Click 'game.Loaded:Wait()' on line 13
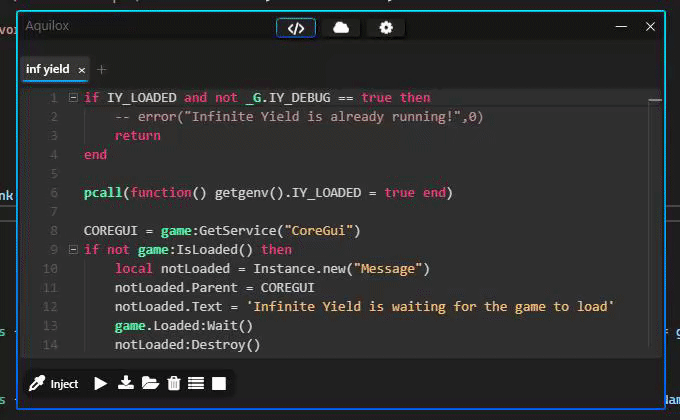Screen dimensions: 680x420 pos(183,326)
